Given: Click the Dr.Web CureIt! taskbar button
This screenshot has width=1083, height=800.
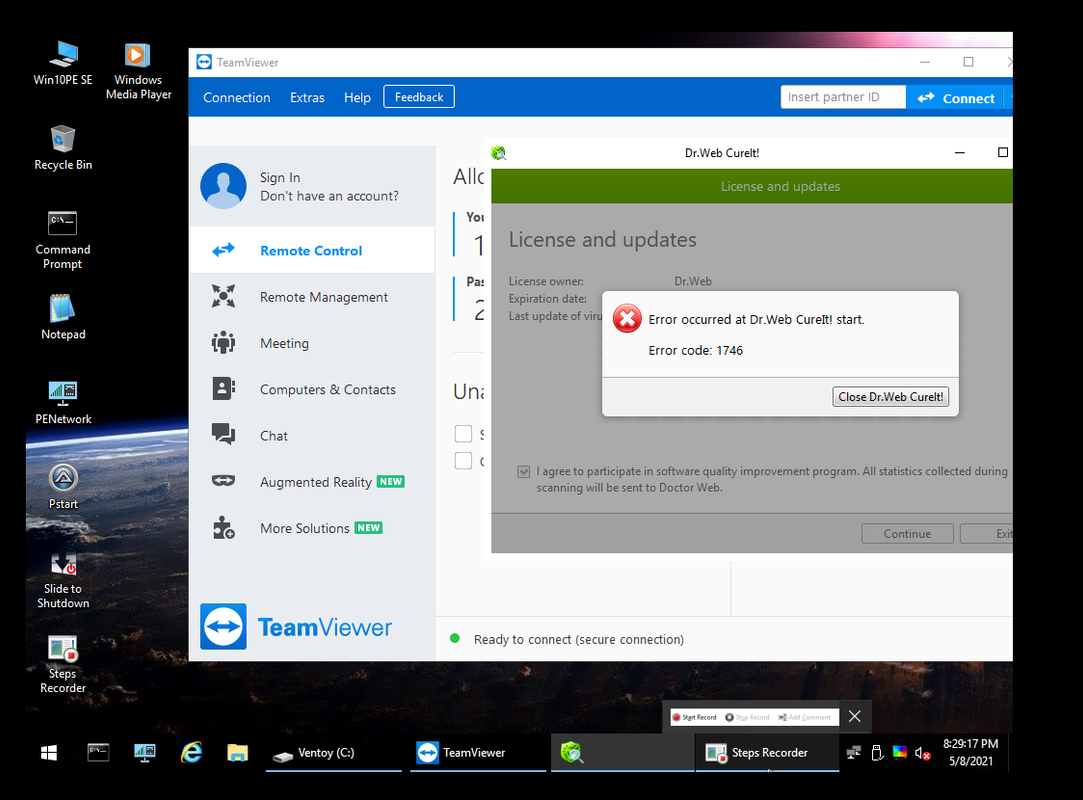Looking at the screenshot, I should [x=622, y=752].
